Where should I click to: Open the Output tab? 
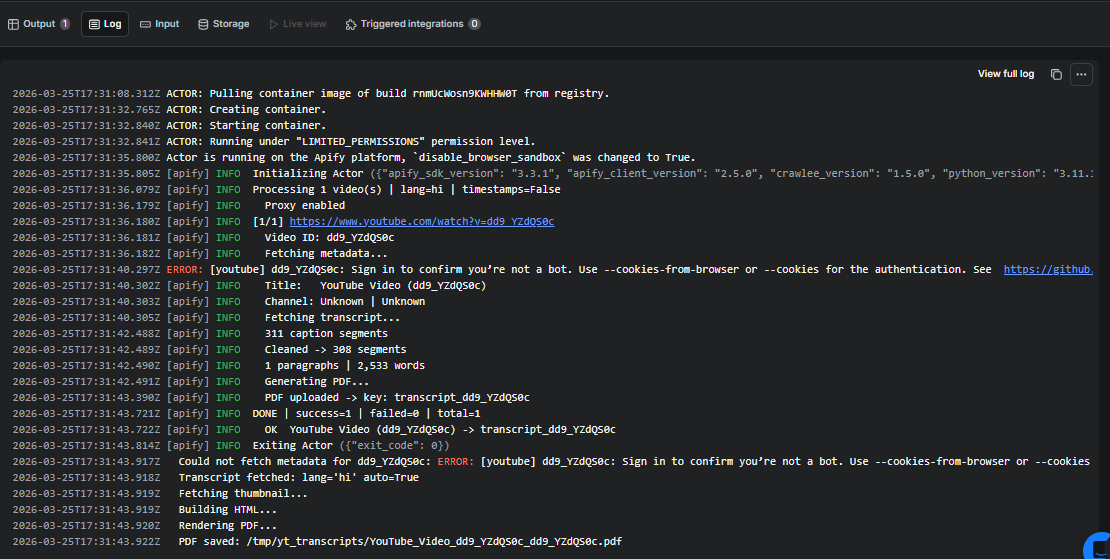(x=39, y=24)
